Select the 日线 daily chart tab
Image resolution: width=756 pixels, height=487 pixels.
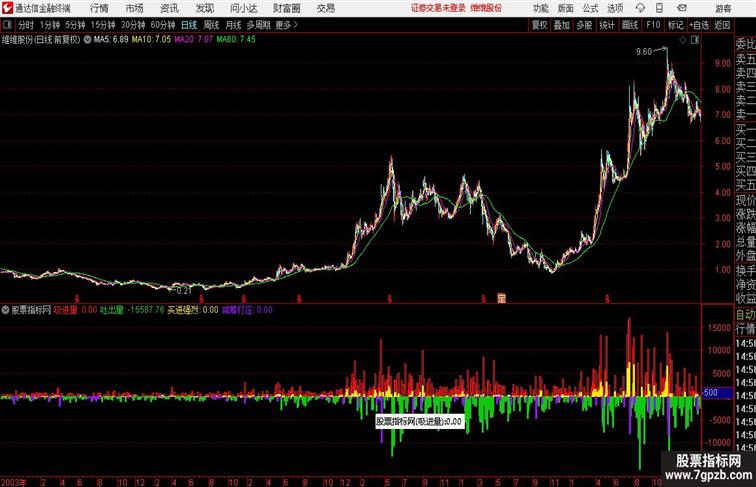click(x=189, y=25)
